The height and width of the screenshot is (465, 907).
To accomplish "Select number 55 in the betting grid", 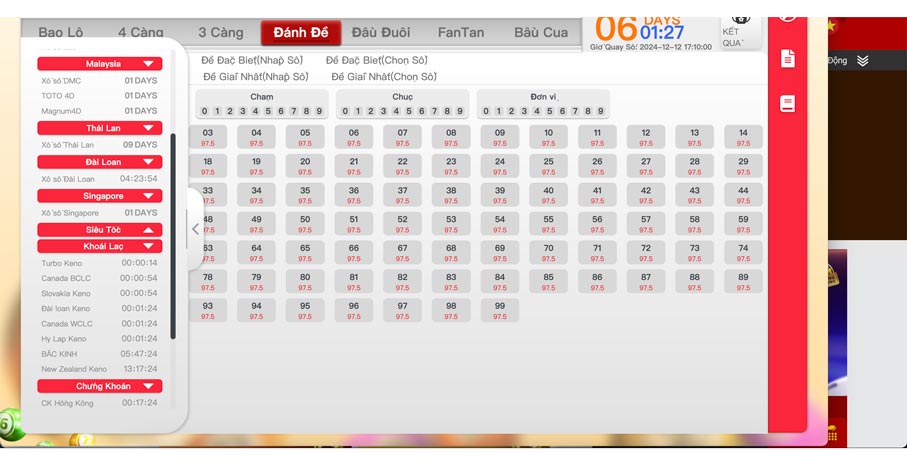I will (548, 224).
